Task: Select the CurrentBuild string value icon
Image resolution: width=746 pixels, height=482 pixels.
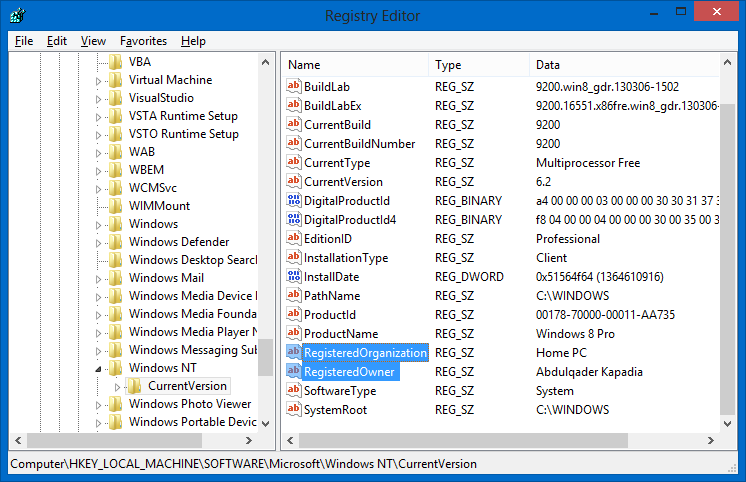Action: (x=294, y=124)
